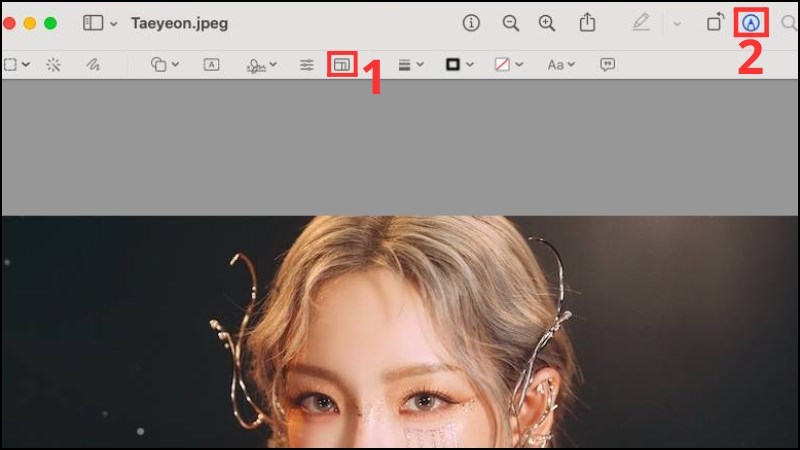Toggle the Highlight pen button
The height and width of the screenshot is (450, 800).
[x=641, y=23]
